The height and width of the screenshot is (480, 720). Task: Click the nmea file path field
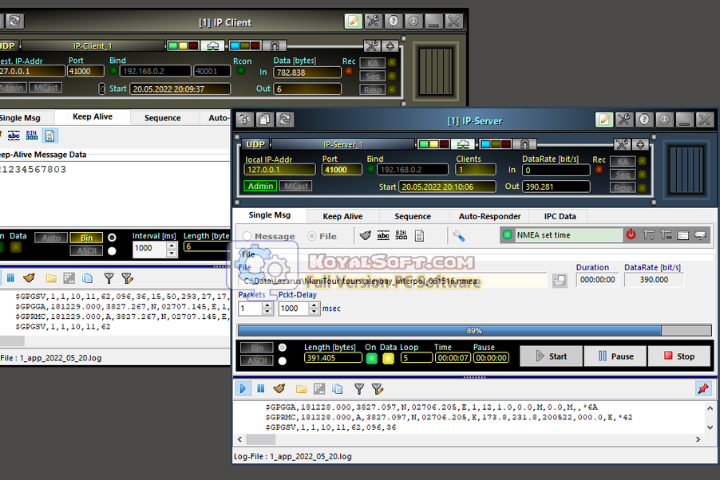(393, 281)
